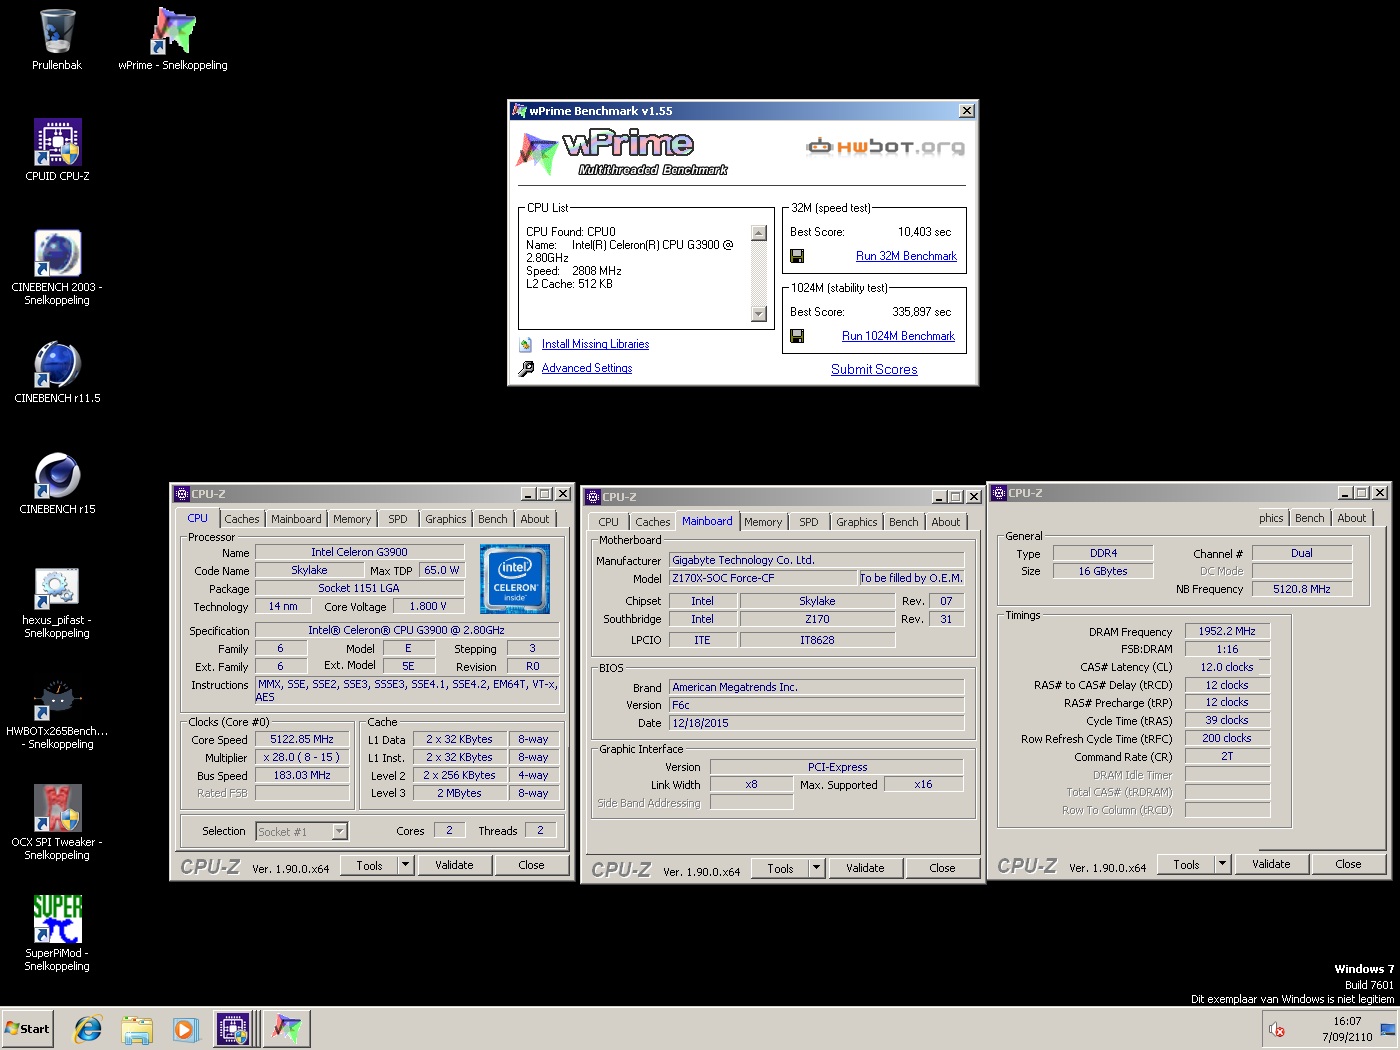Click the DRAM Frequency value 1952.2 MHz

1227,632
